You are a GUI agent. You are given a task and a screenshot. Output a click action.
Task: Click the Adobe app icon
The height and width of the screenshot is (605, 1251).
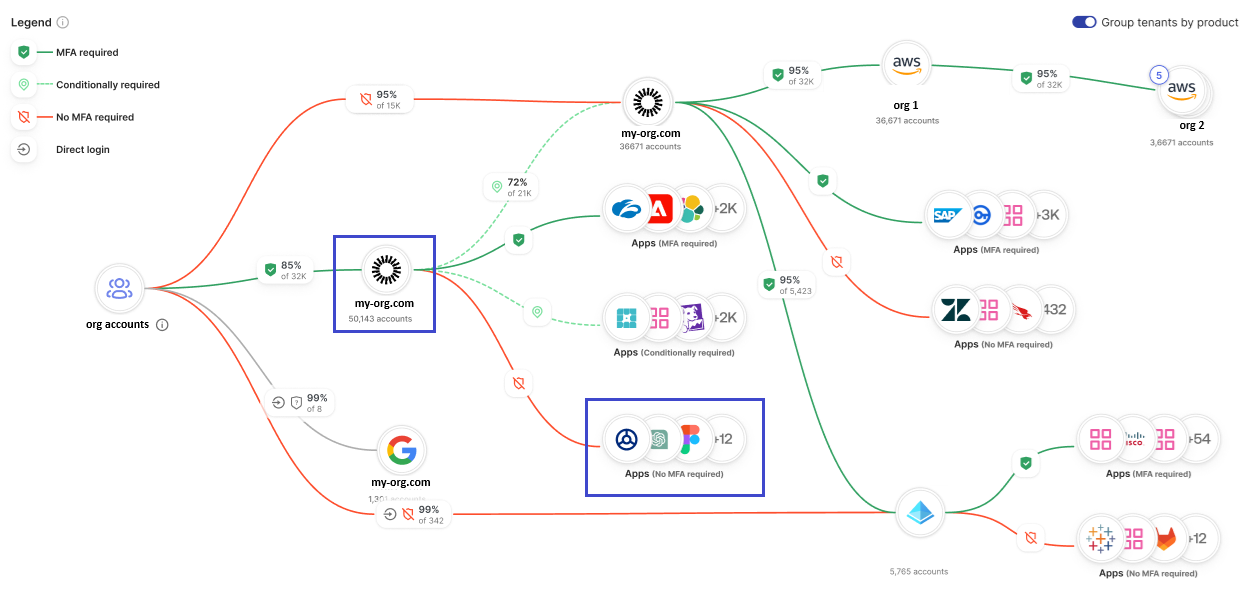660,208
